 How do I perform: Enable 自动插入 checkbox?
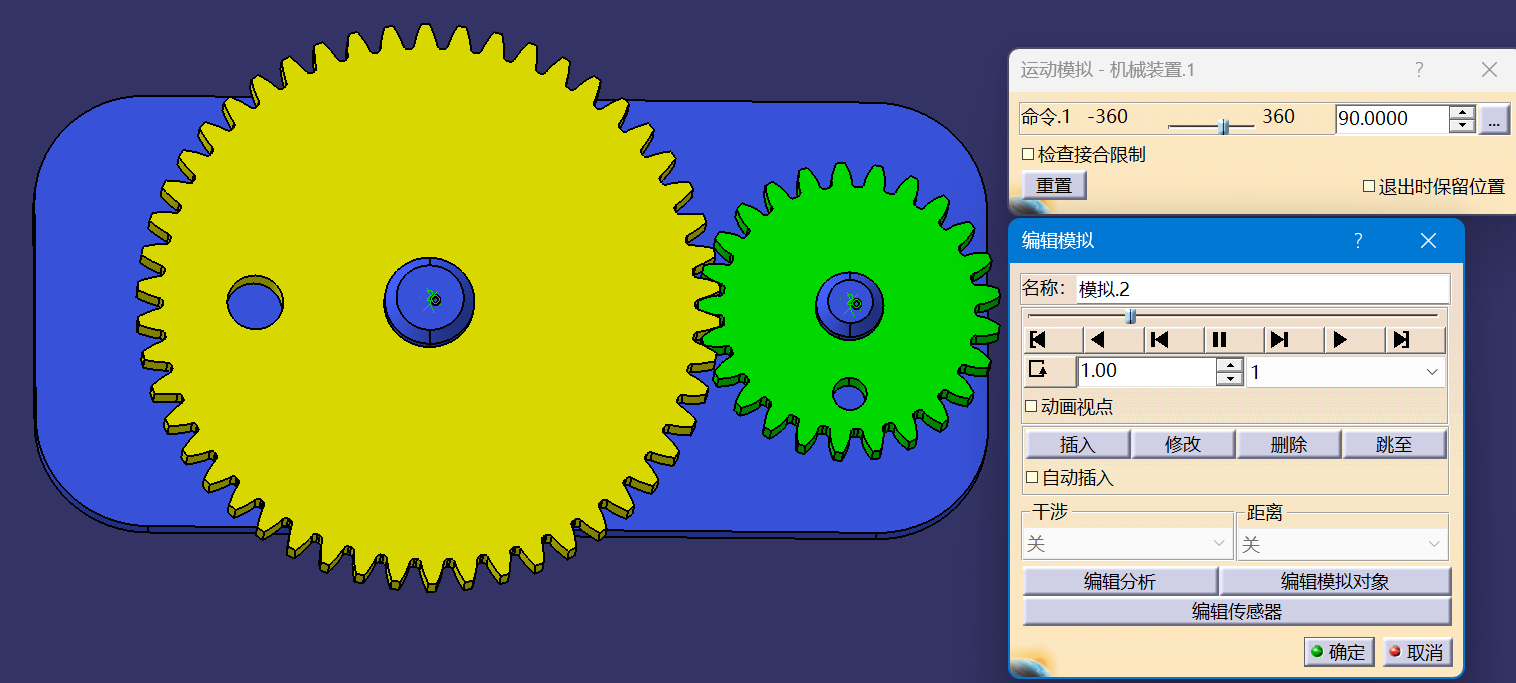1031,478
